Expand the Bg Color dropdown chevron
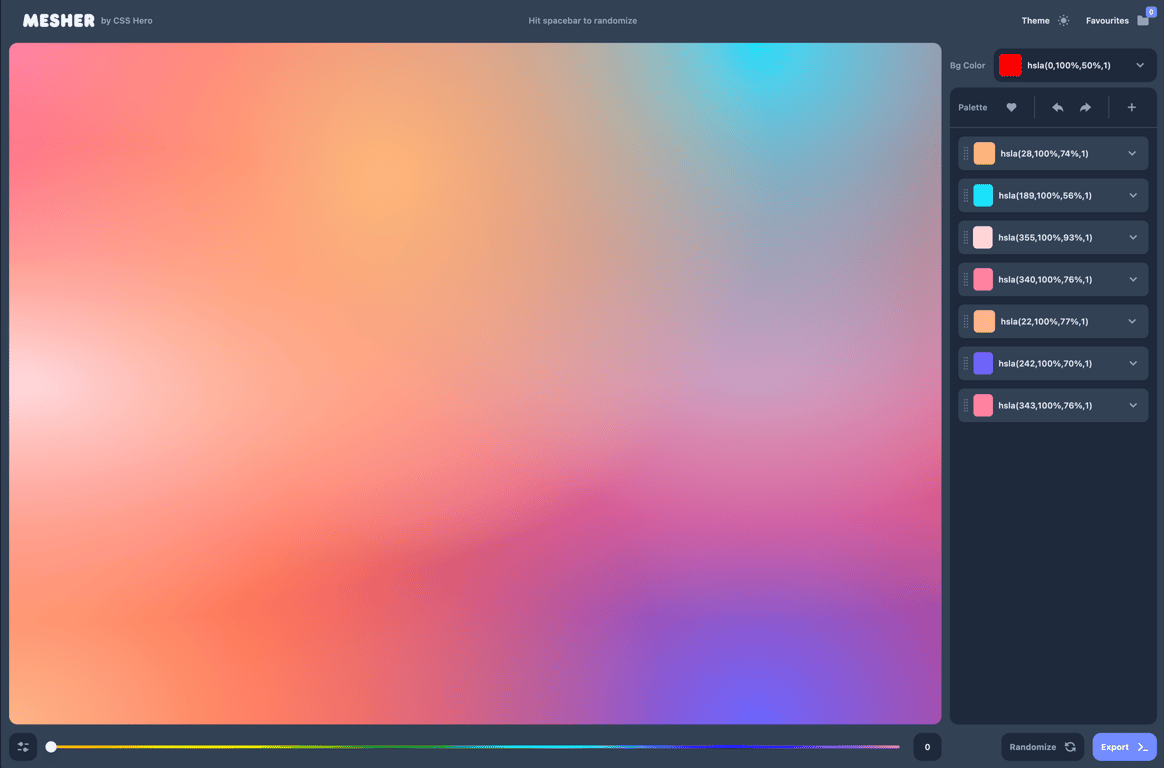 [x=1140, y=65]
